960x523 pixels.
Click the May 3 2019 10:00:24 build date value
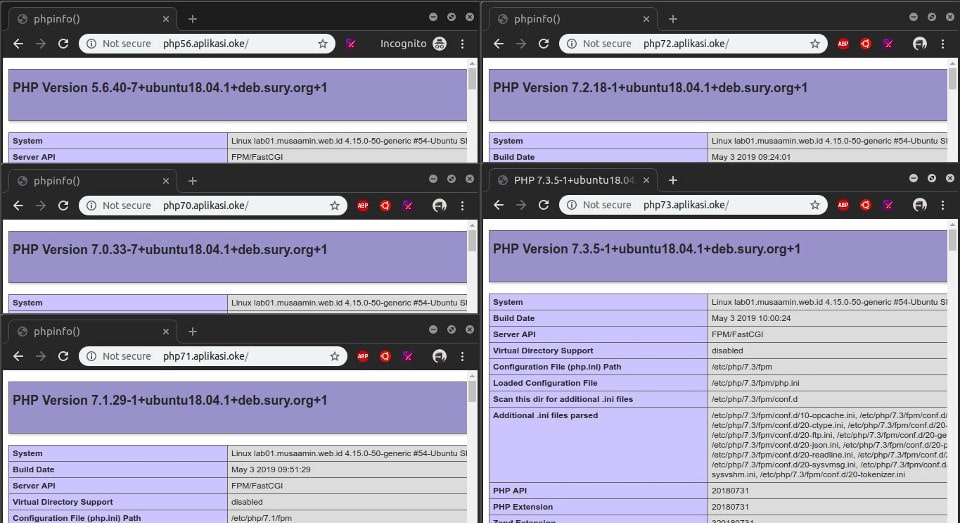[x=751, y=318]
